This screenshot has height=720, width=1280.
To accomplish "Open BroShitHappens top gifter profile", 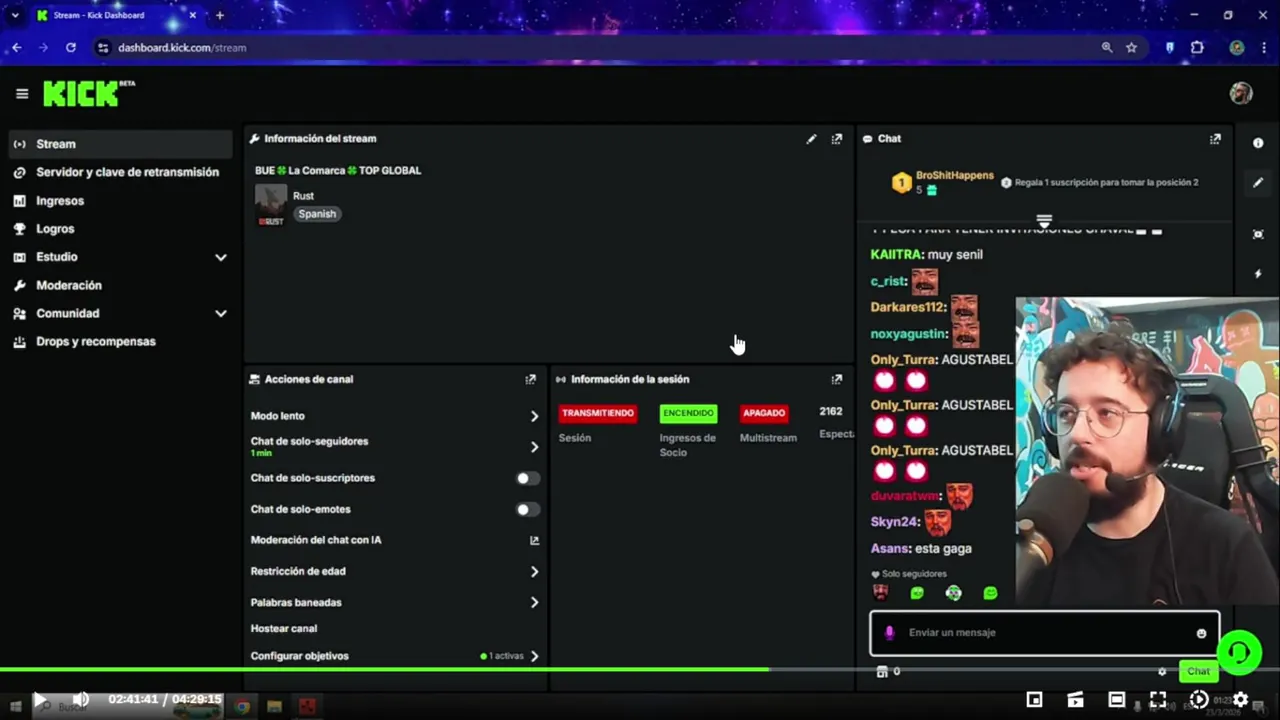I will tap(954, 175).
